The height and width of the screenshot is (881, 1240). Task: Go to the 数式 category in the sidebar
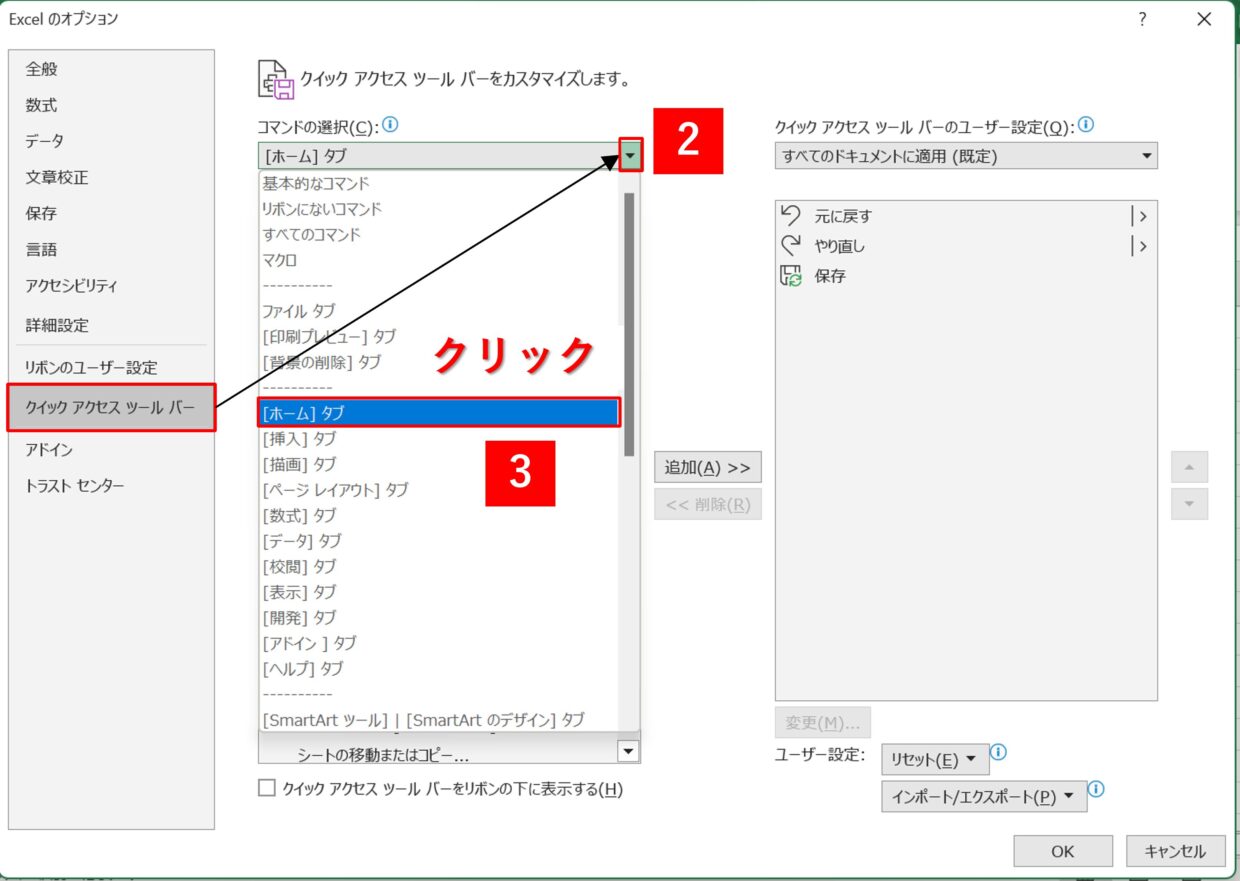(111, 105)
